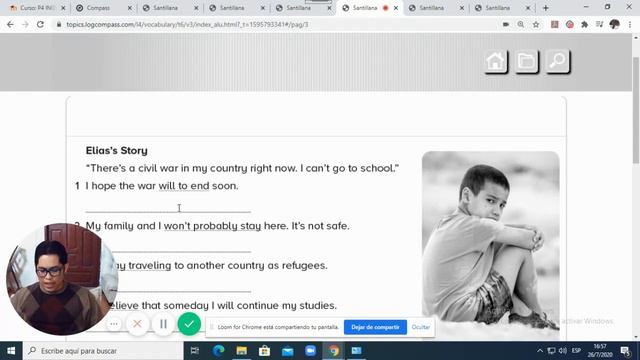Click the Loom webcam bubble
The image size is (640, 360).
pos(62,279)
